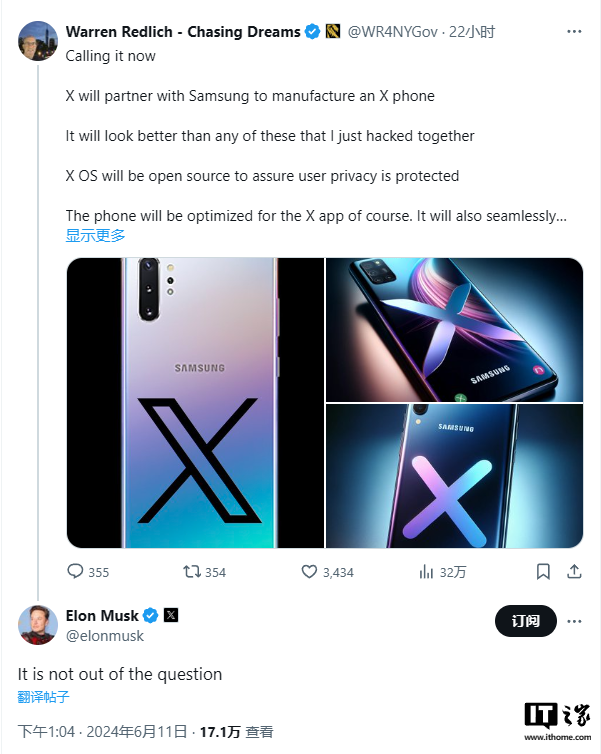
Task: Expand post with 显示更多 link
Action: click(x=96, y=236)
